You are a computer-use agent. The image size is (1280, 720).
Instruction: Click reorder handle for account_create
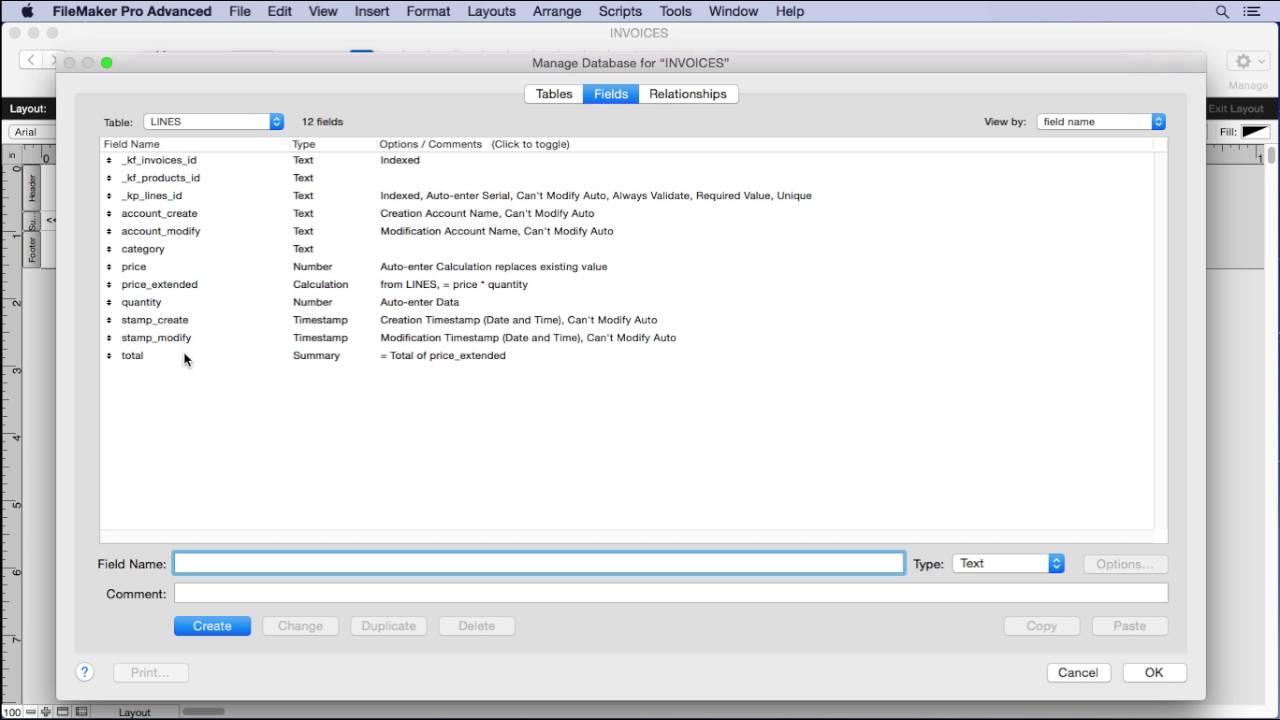click(109, 213)
